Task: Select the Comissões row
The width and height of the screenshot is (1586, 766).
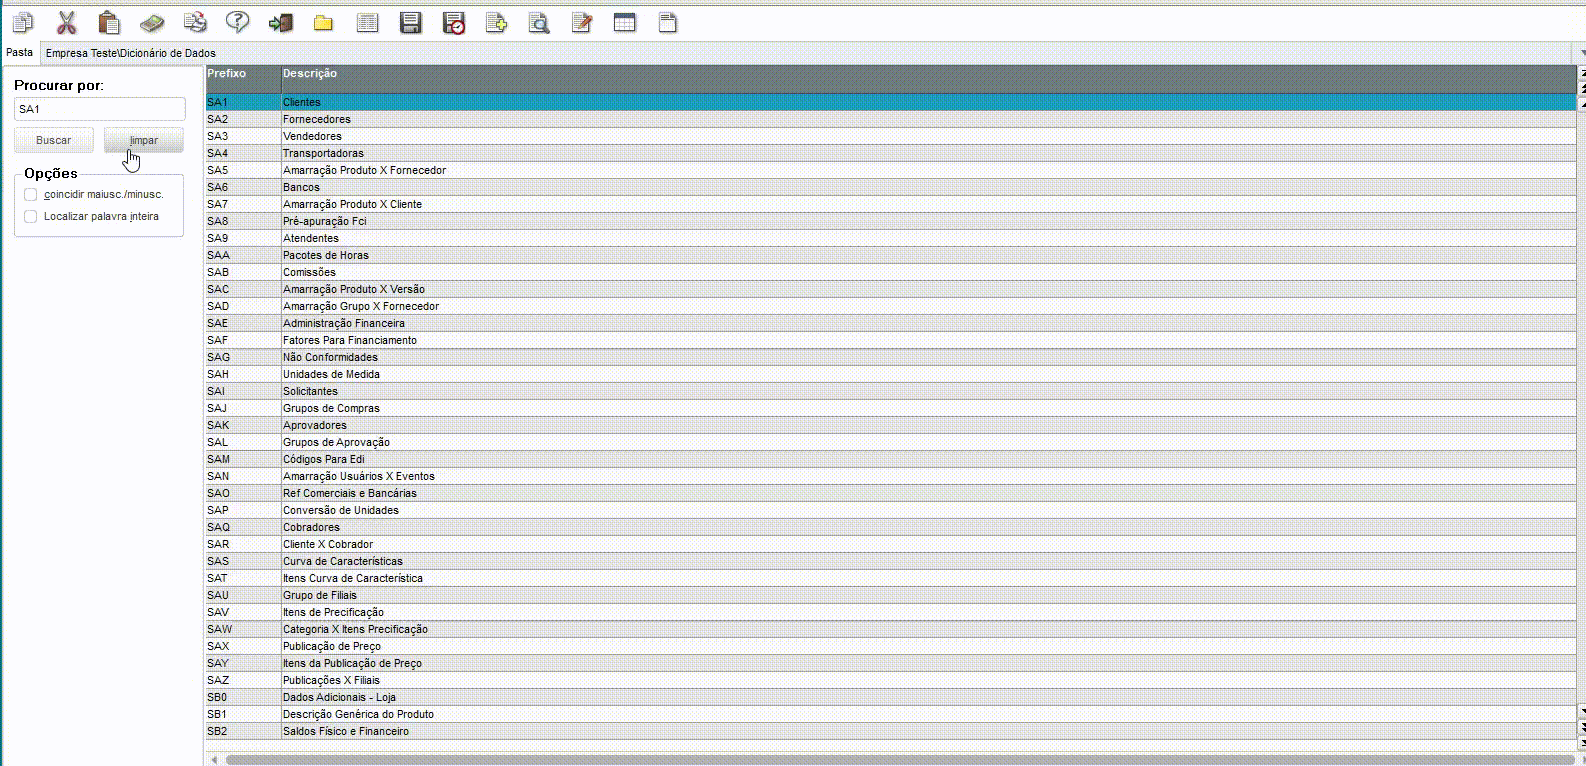Action: (x=891, y=272)
